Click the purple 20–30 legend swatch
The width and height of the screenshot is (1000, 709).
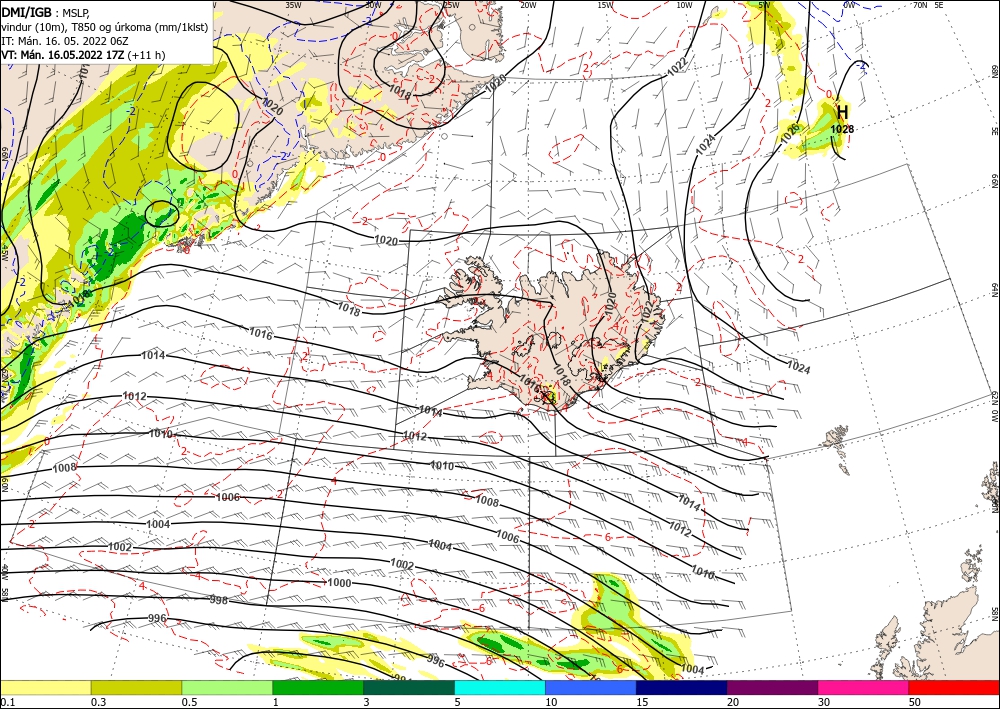click(772, 687)
